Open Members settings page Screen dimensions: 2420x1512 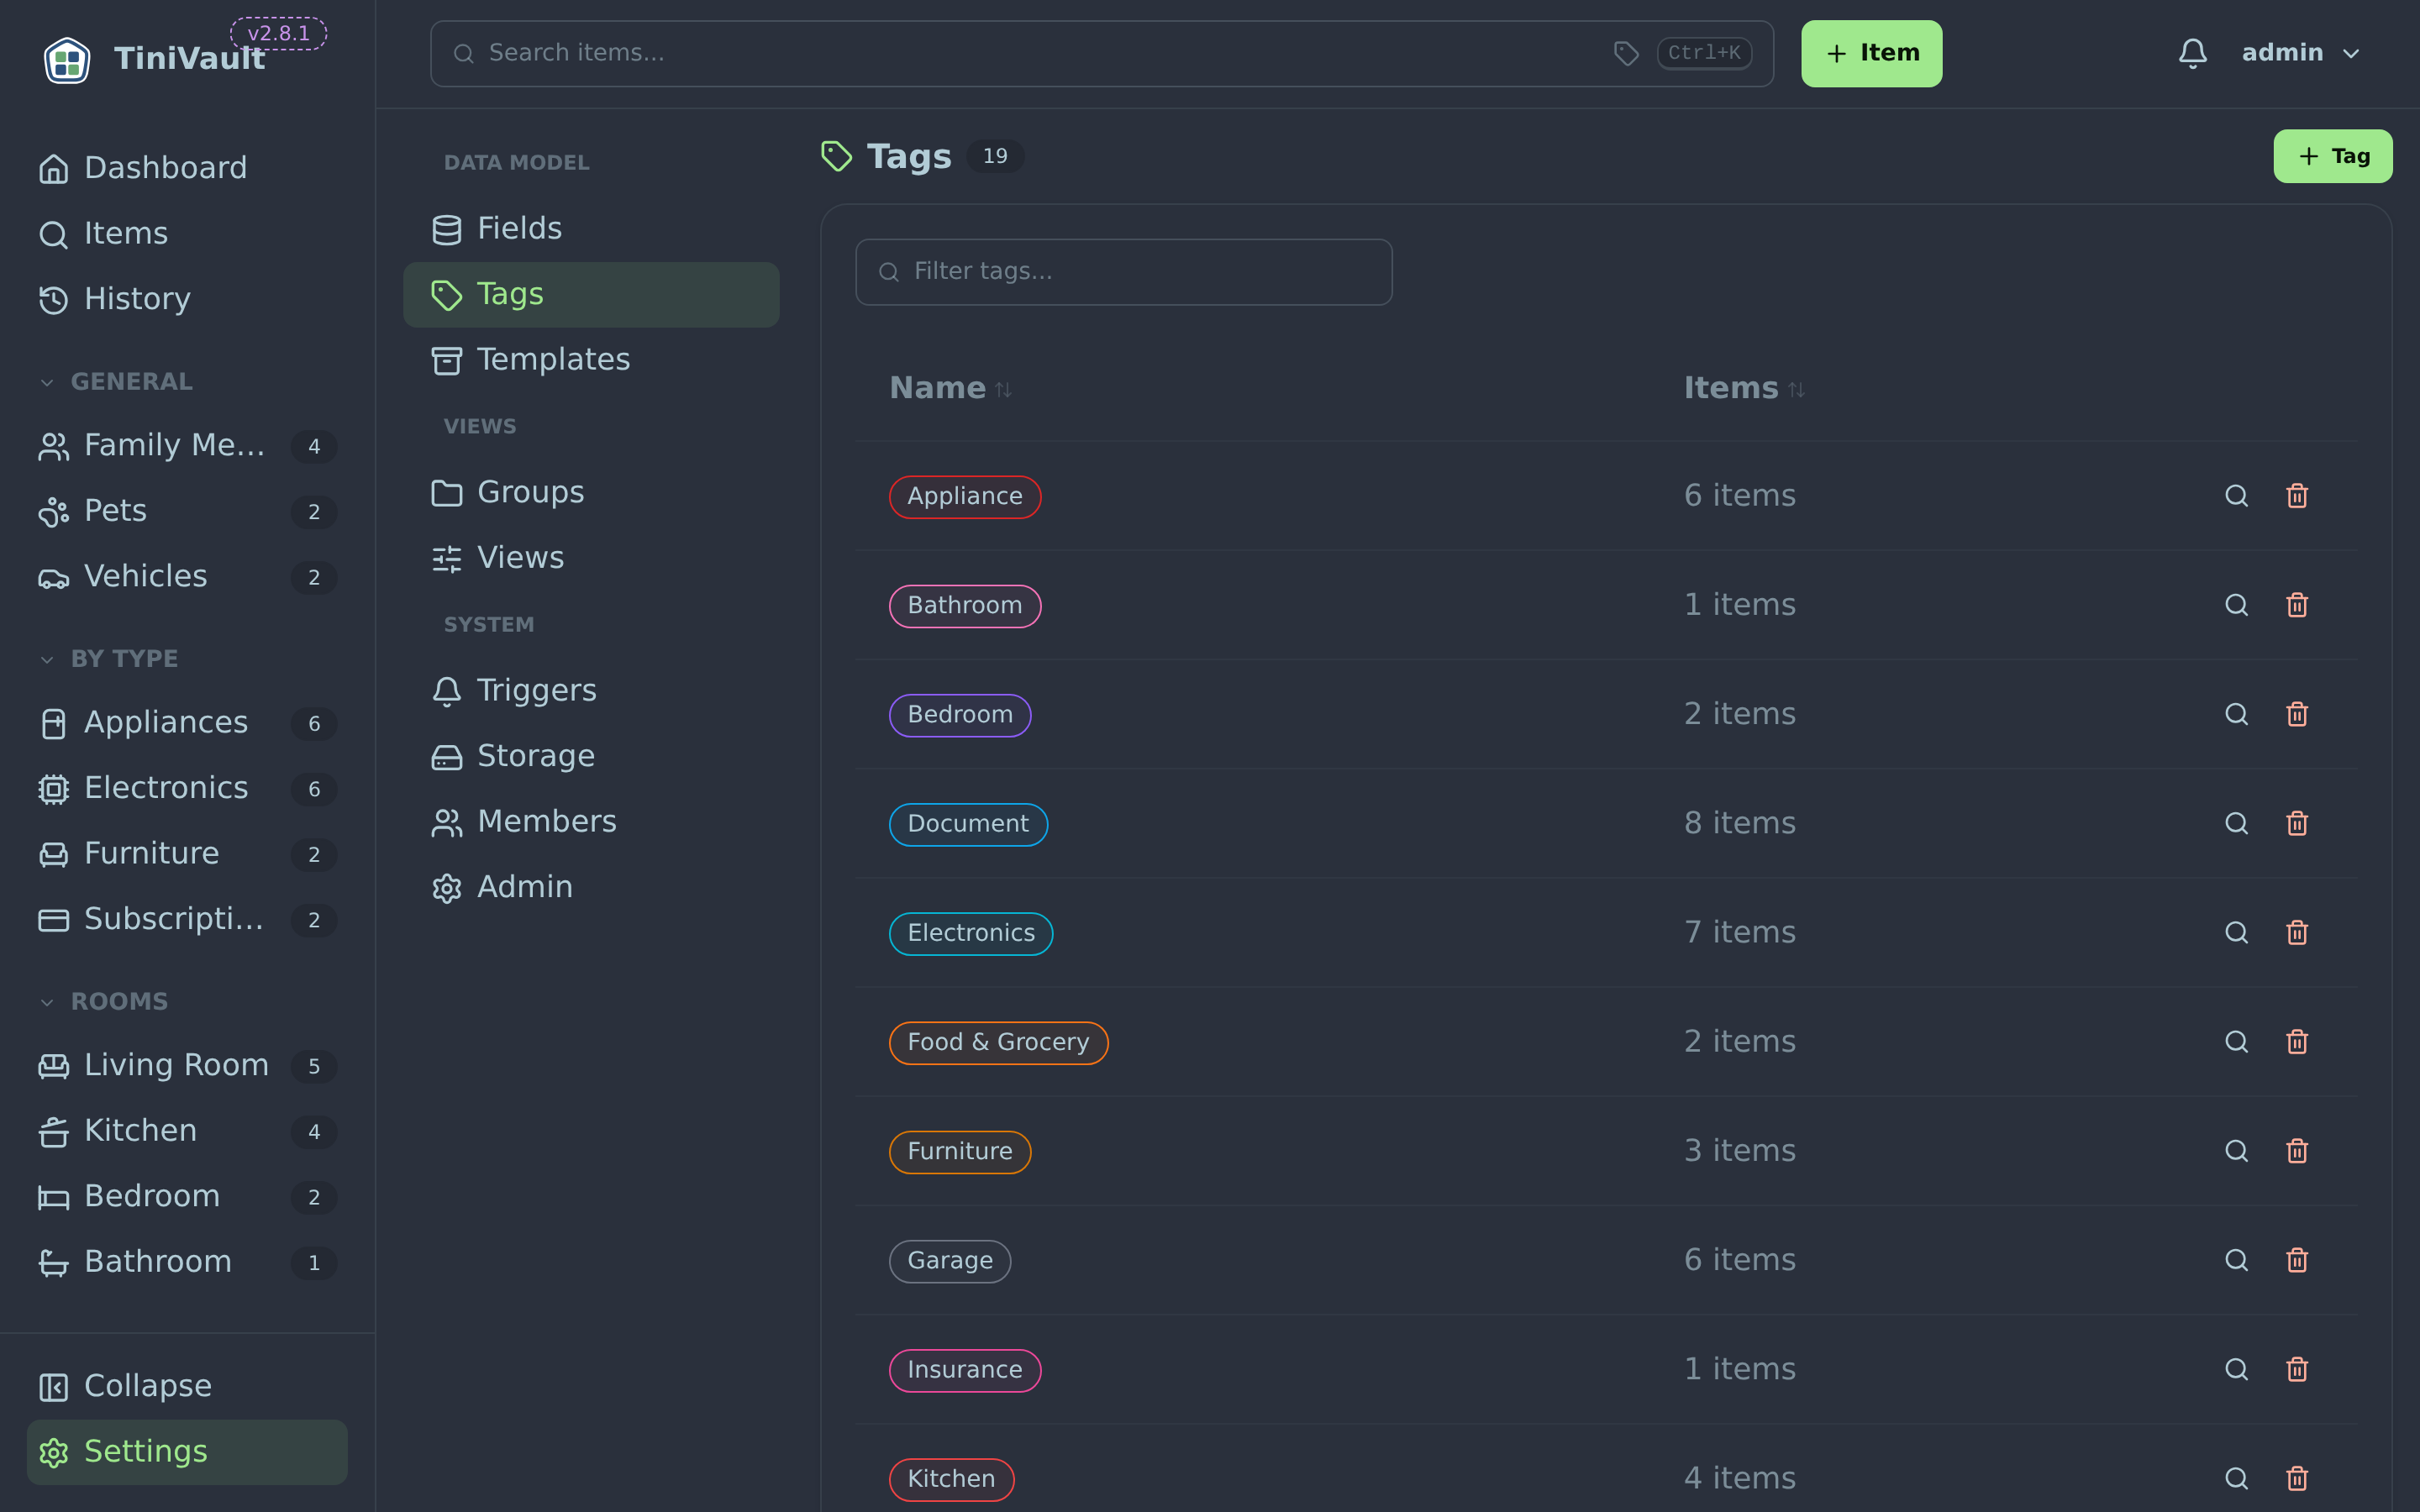(x=591, y=822)
